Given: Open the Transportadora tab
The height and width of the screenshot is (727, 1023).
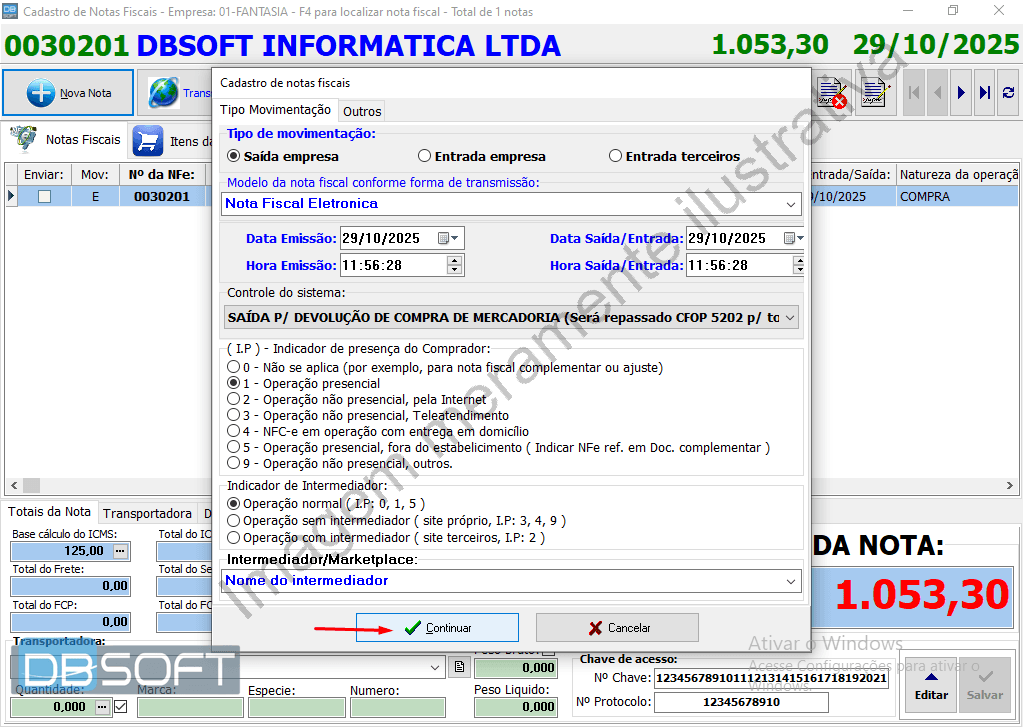Looking at the screenshot, I should tap(148, 513).
